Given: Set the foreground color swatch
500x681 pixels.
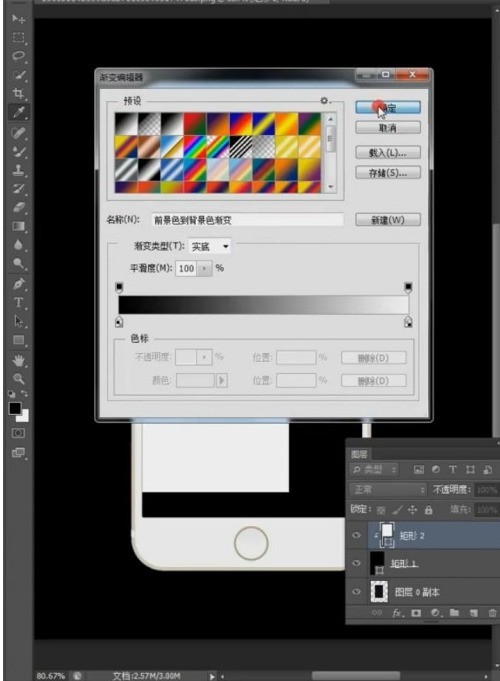Looking at the screenshot, I should coord(15,408).
